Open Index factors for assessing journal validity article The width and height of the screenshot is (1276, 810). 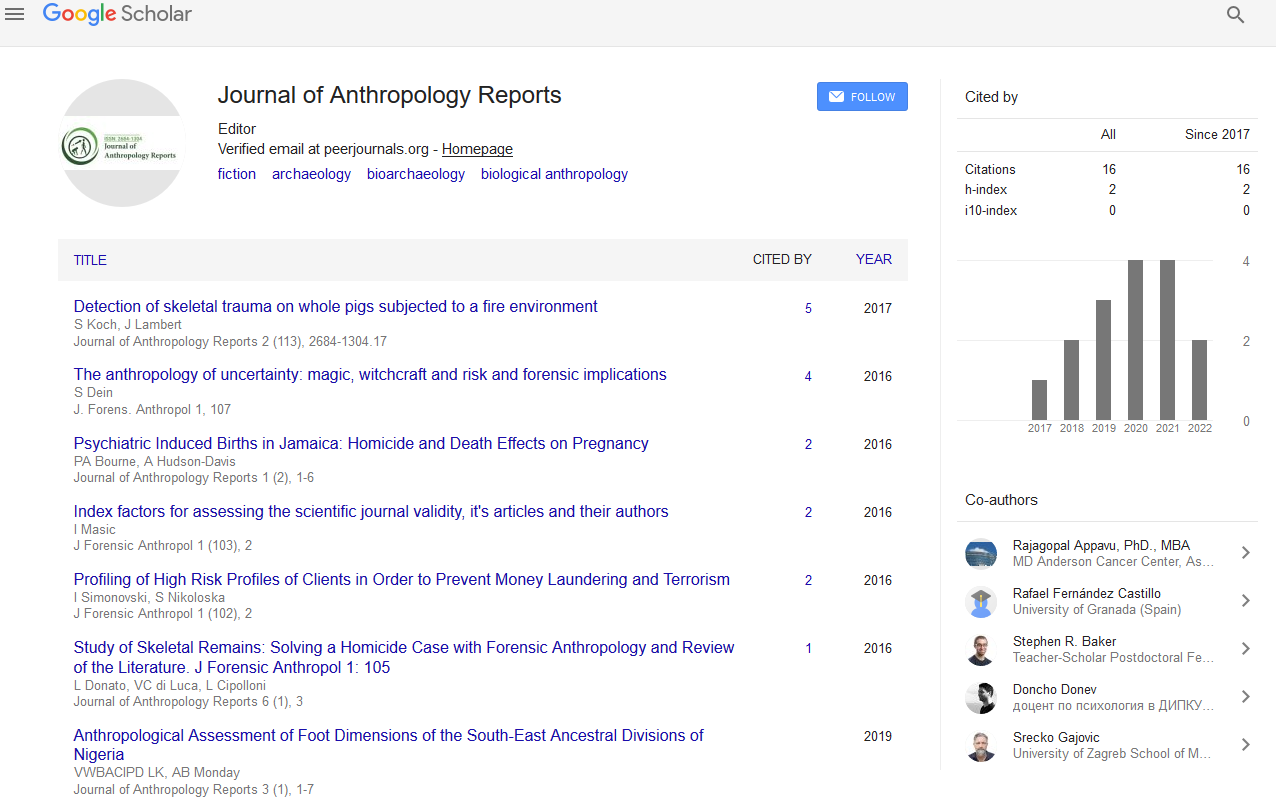pyautogui.click(x=371, y=511)
